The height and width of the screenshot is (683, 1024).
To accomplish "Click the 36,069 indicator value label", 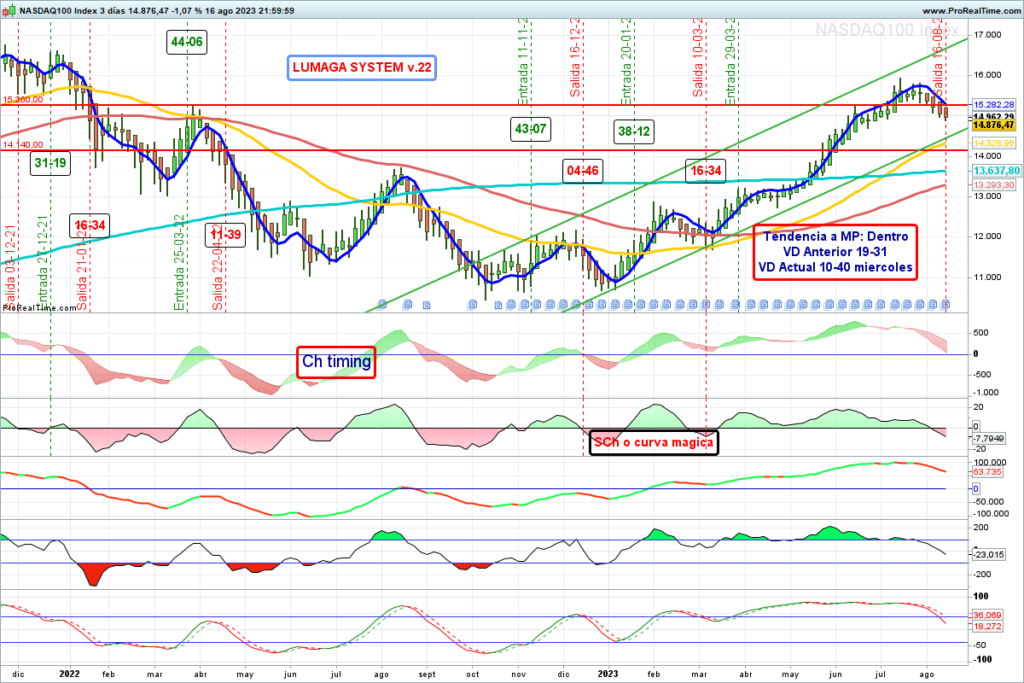I will [987, 615].
